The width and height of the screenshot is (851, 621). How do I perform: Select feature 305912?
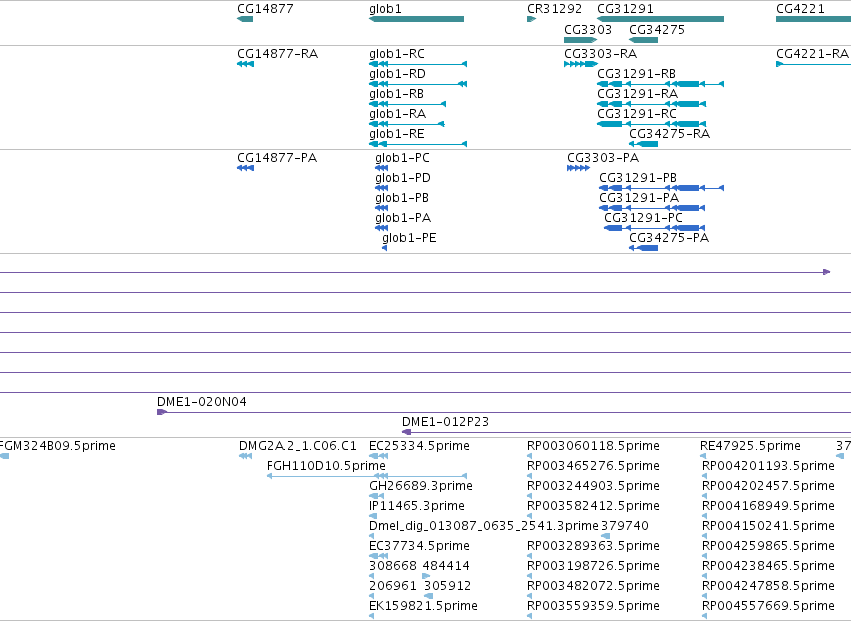[429, 596]
